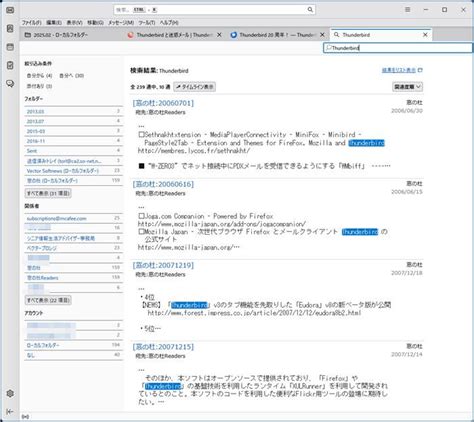Toggle the 自分へ (30) filter
Screen dimensions: 474x422
tap(71, 76)
